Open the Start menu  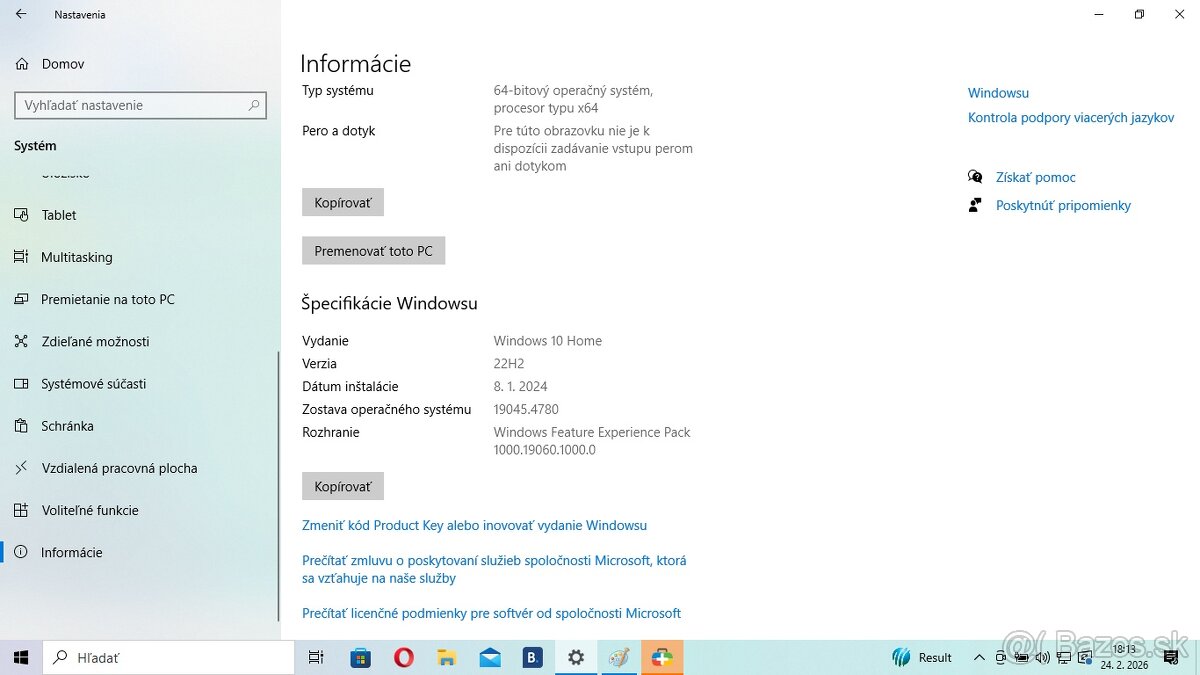(x=20, y=657)
